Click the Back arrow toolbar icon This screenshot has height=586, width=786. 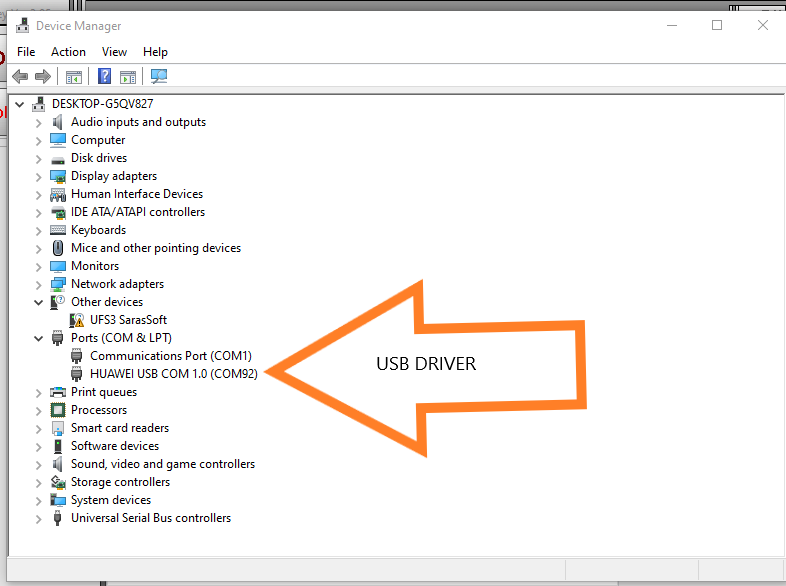[20, 77]
